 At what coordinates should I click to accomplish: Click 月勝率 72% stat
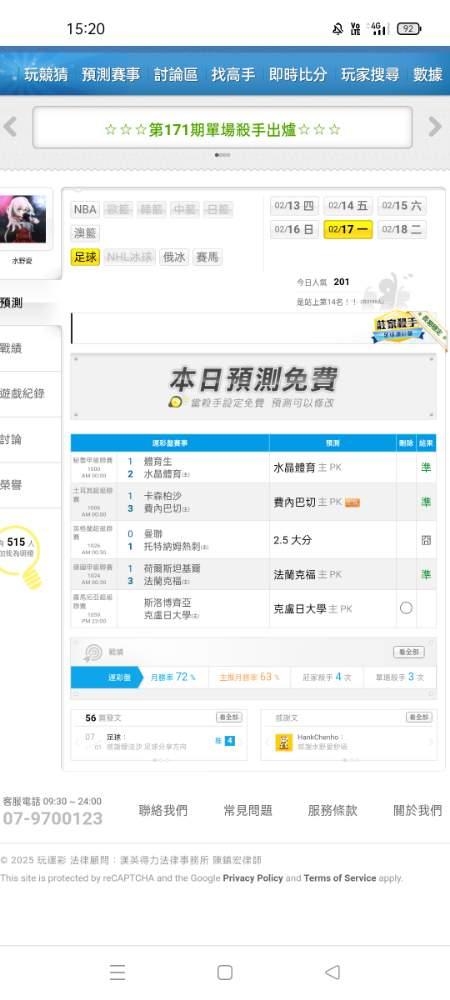click(173, 677)
